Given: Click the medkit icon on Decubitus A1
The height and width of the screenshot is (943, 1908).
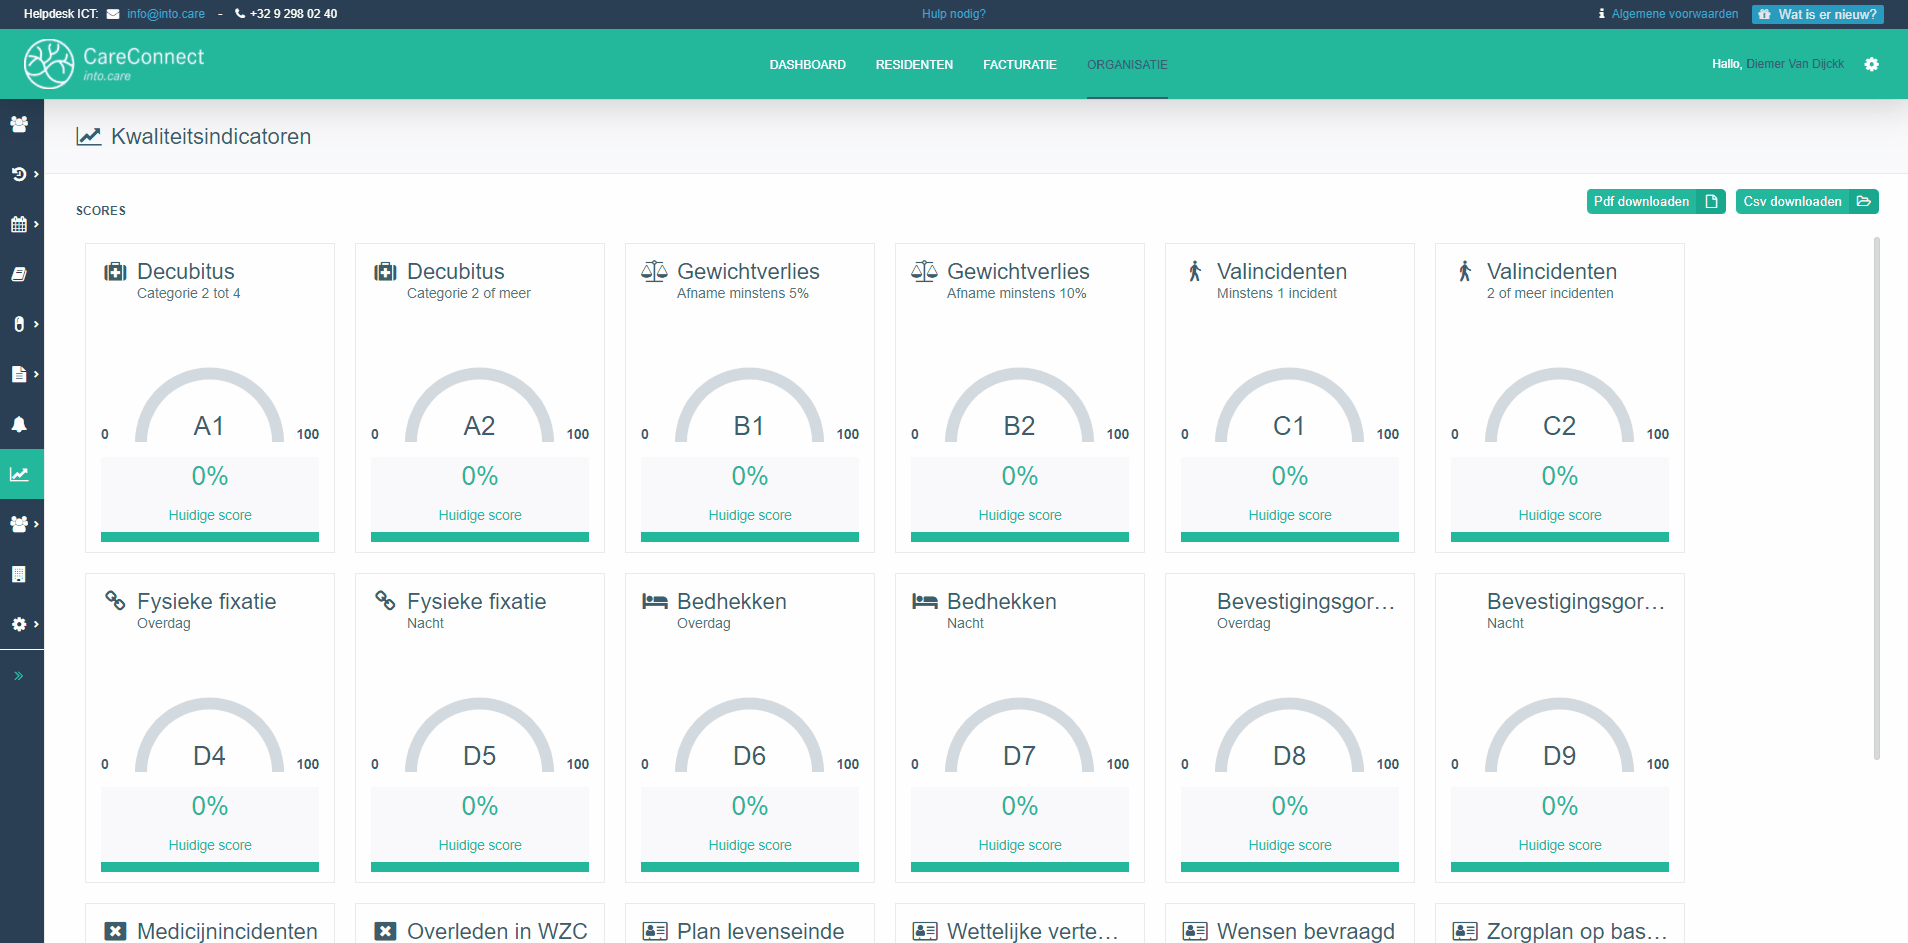Looking at the screenshot, I should [115, 272].
